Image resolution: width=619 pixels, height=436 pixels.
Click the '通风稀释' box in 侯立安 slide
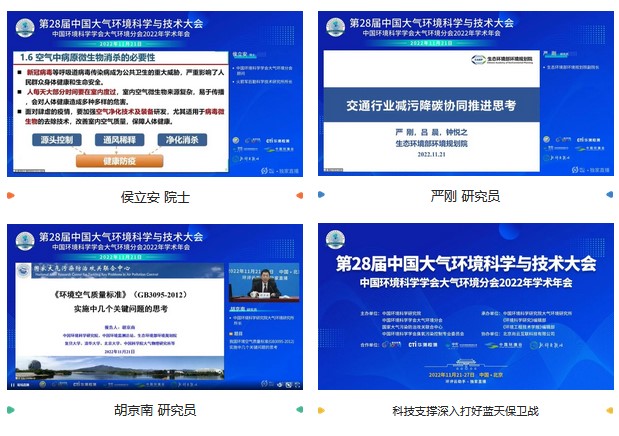tap(119, 140)
